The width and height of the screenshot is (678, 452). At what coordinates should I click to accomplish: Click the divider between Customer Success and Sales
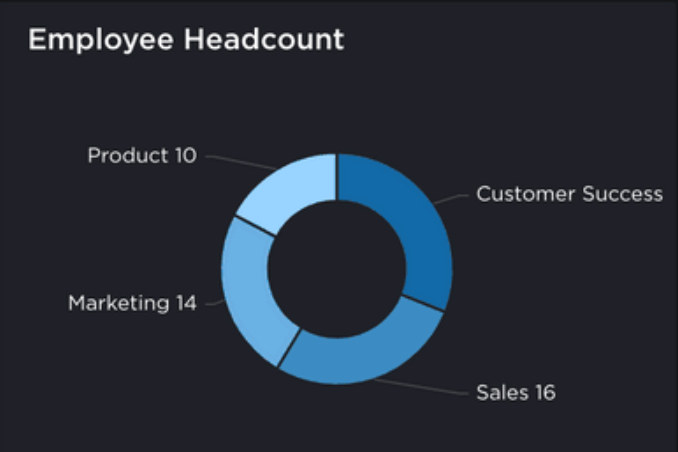[x=424, y=303]
